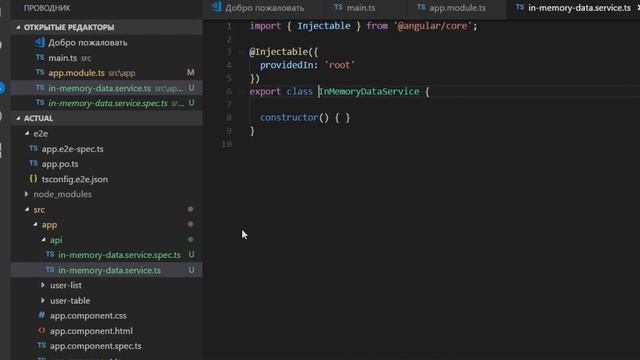
Task: Open the Добро пожаловать tab
Action: pyautogui.click(x=264, y=8)
